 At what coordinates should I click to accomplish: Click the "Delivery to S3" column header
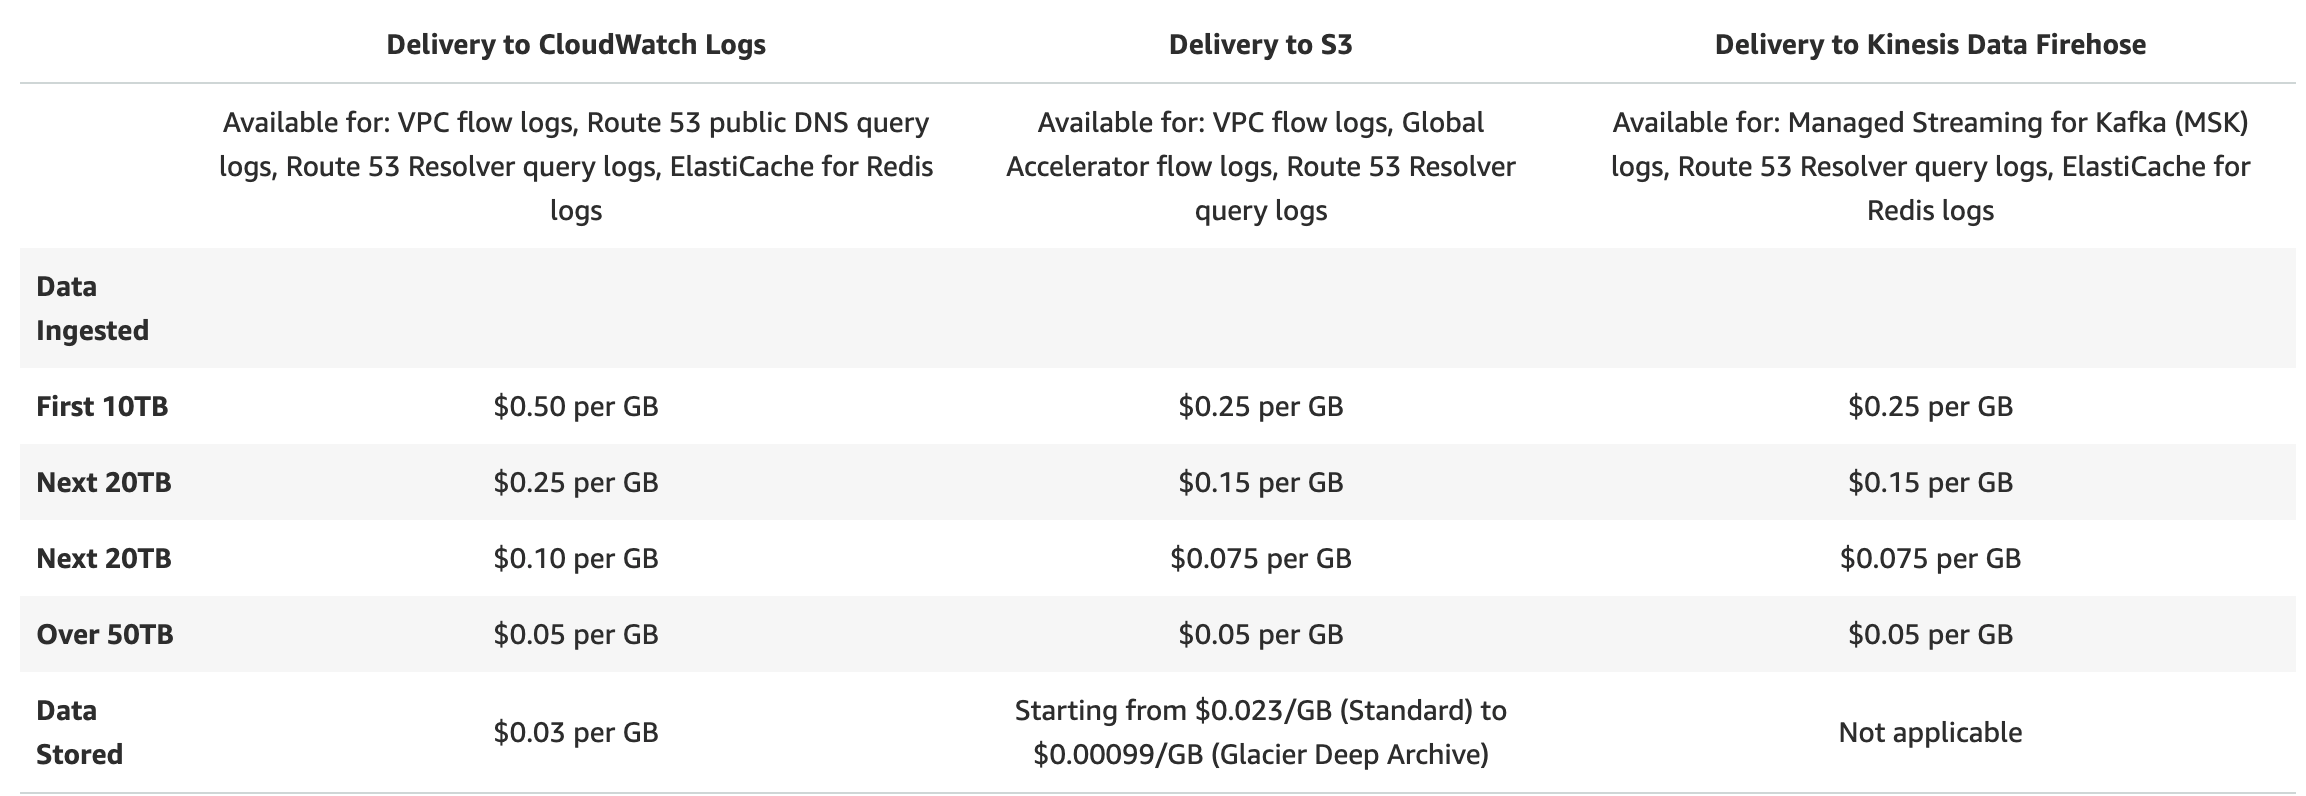coord(1260,45)
